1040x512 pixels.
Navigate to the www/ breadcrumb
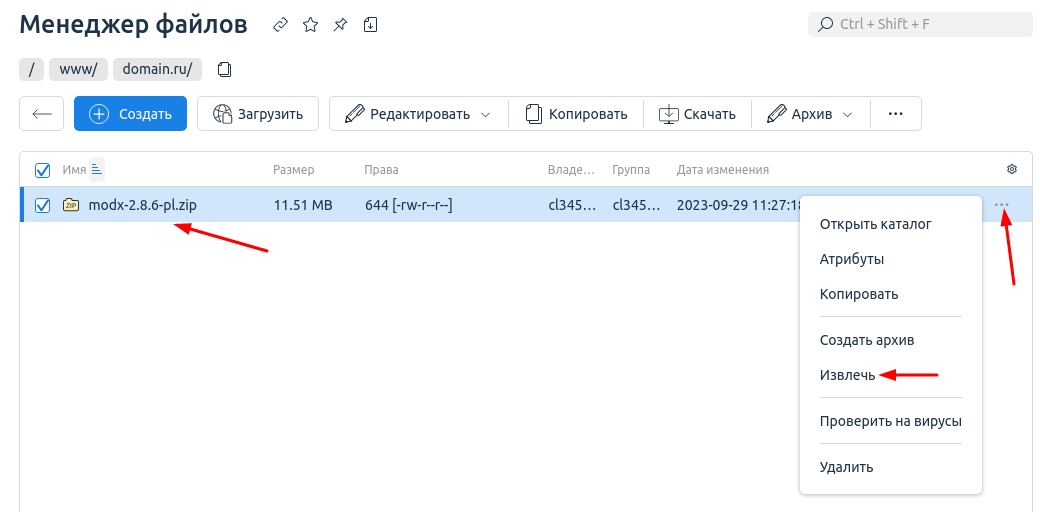[78, 69]
